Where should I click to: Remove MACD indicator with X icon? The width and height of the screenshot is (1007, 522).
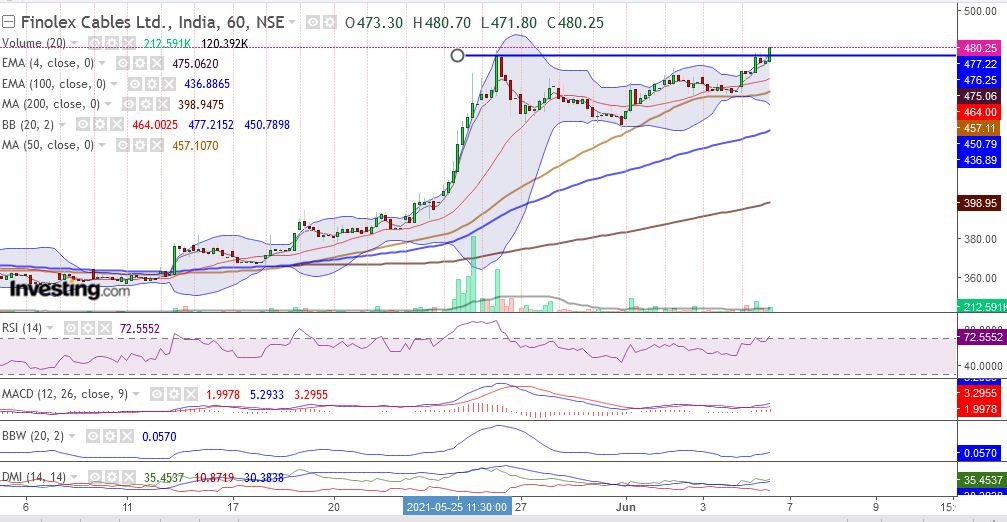coord(191,394)
